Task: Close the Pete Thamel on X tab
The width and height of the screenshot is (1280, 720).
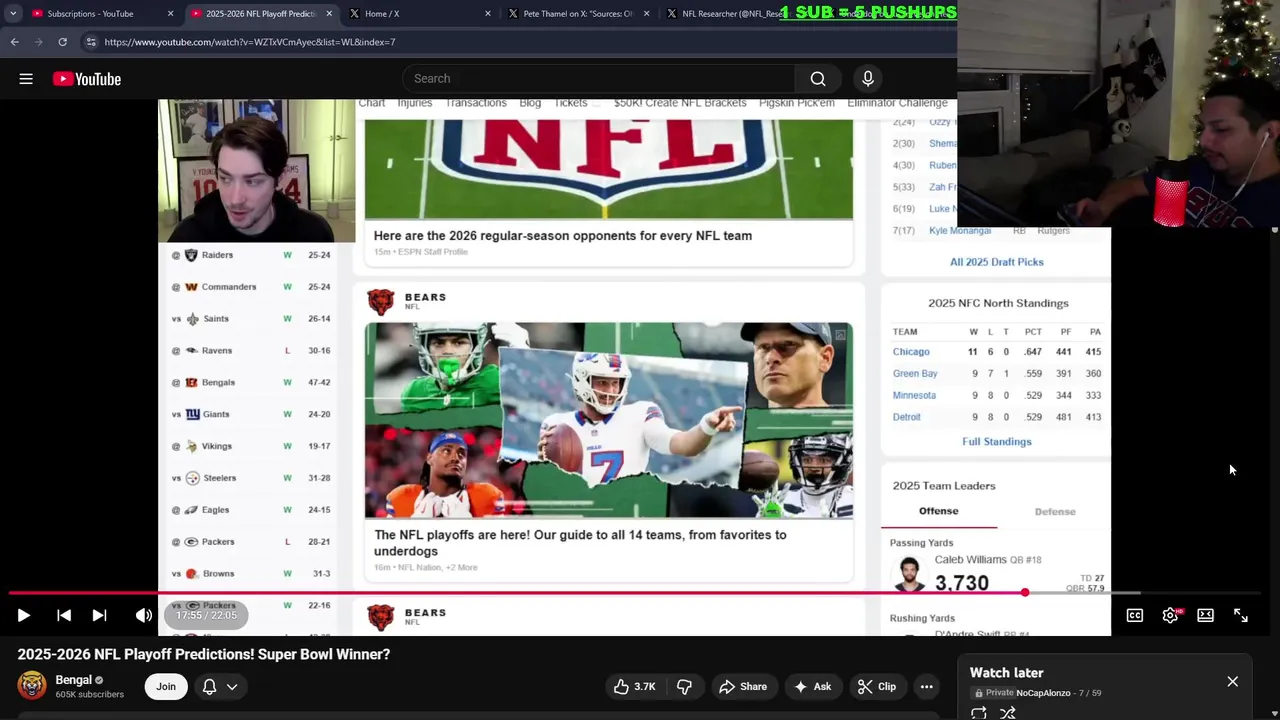Action: point(647,14)
